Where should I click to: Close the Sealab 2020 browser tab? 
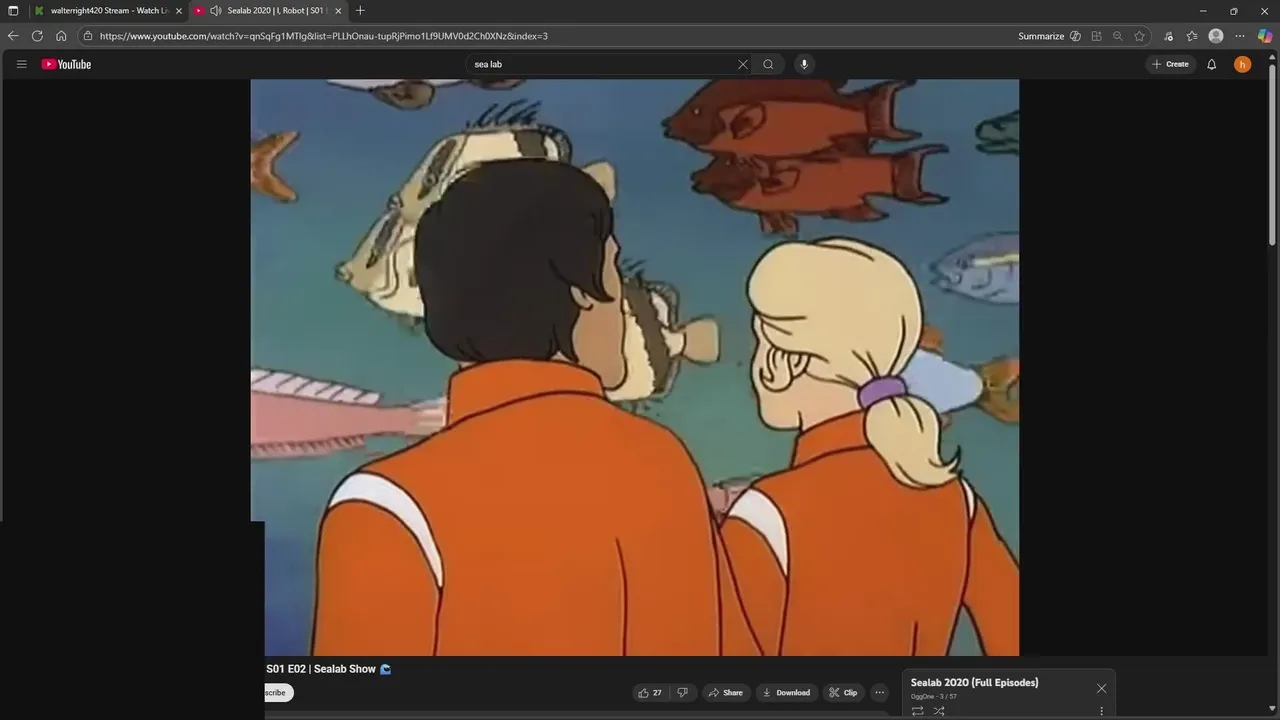pyautogui.click(x=338, y=10)
